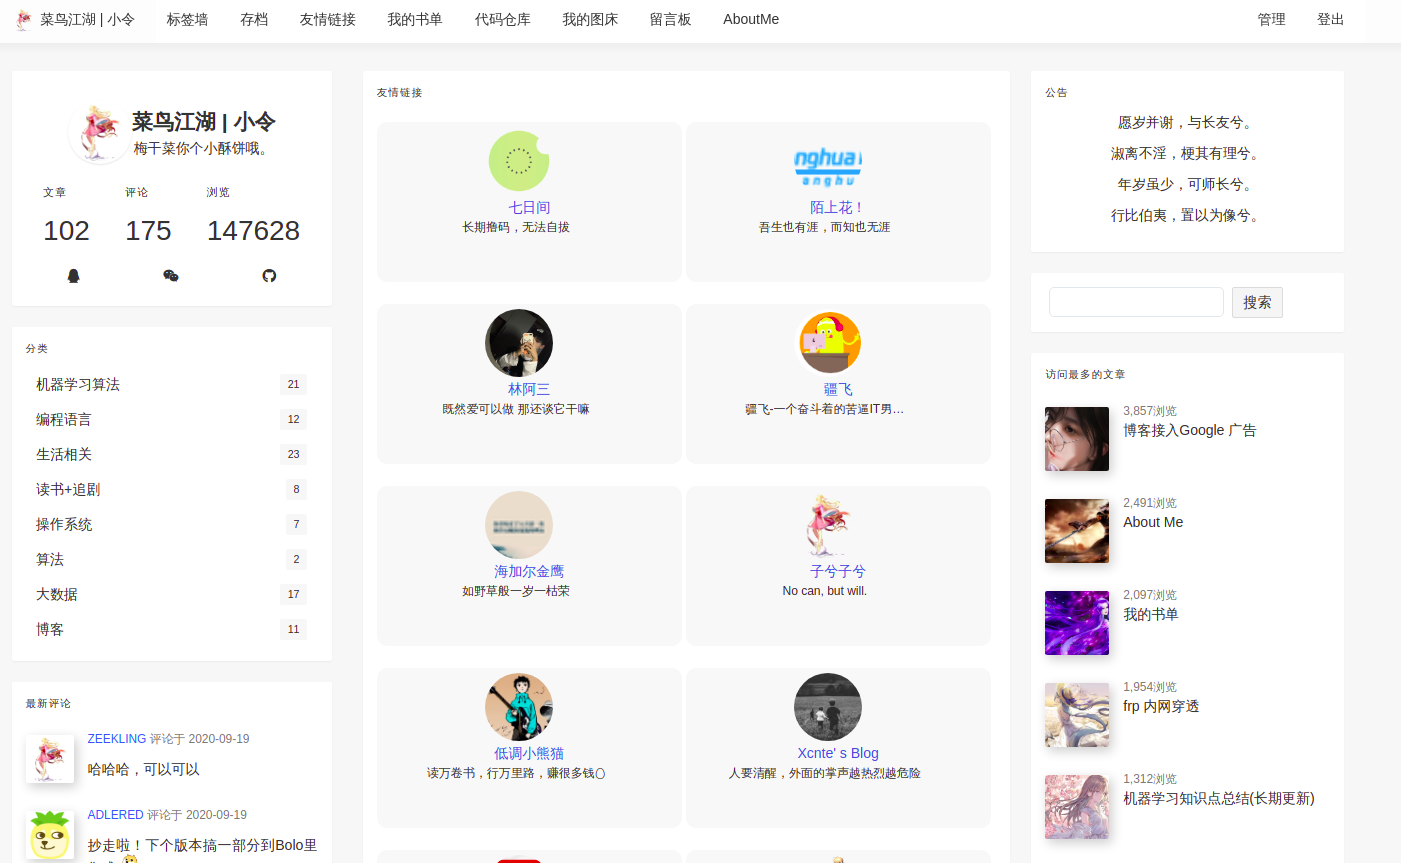The width and height of the screenshot is (1401, 863).
Task: Click the view count 147628
Action: (253, 231)
